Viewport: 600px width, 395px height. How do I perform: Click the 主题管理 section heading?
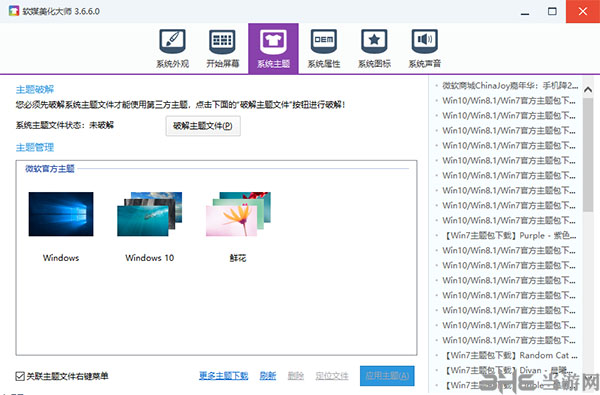[35, 147]
